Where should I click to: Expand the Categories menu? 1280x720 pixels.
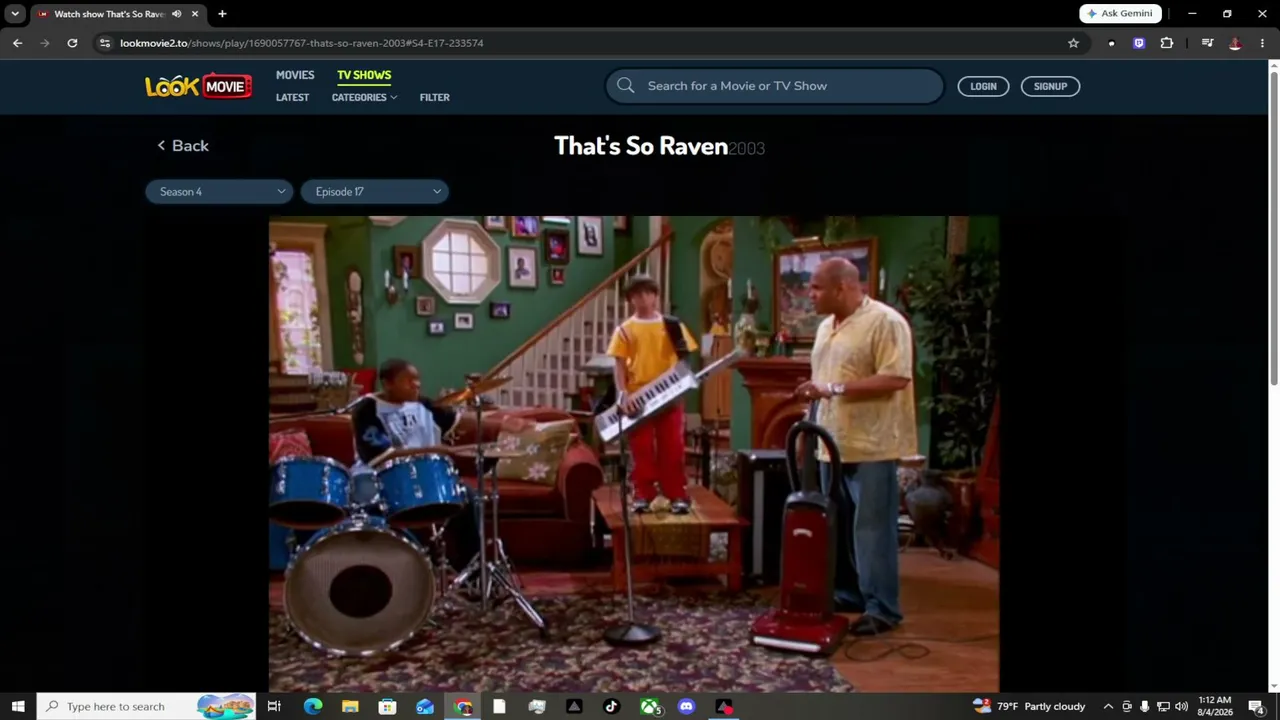(364, 97)
